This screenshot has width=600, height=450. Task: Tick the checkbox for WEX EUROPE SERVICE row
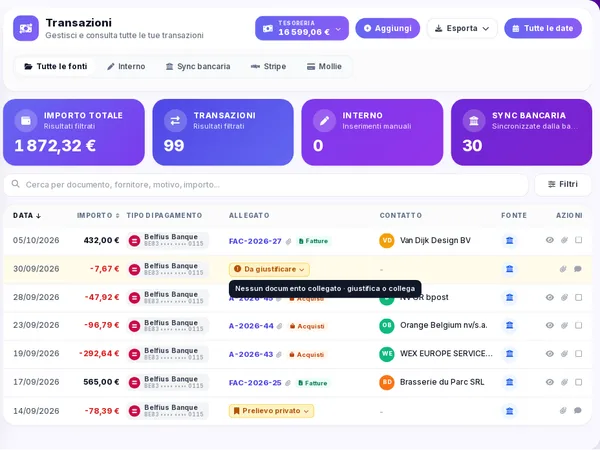point(579,354)
